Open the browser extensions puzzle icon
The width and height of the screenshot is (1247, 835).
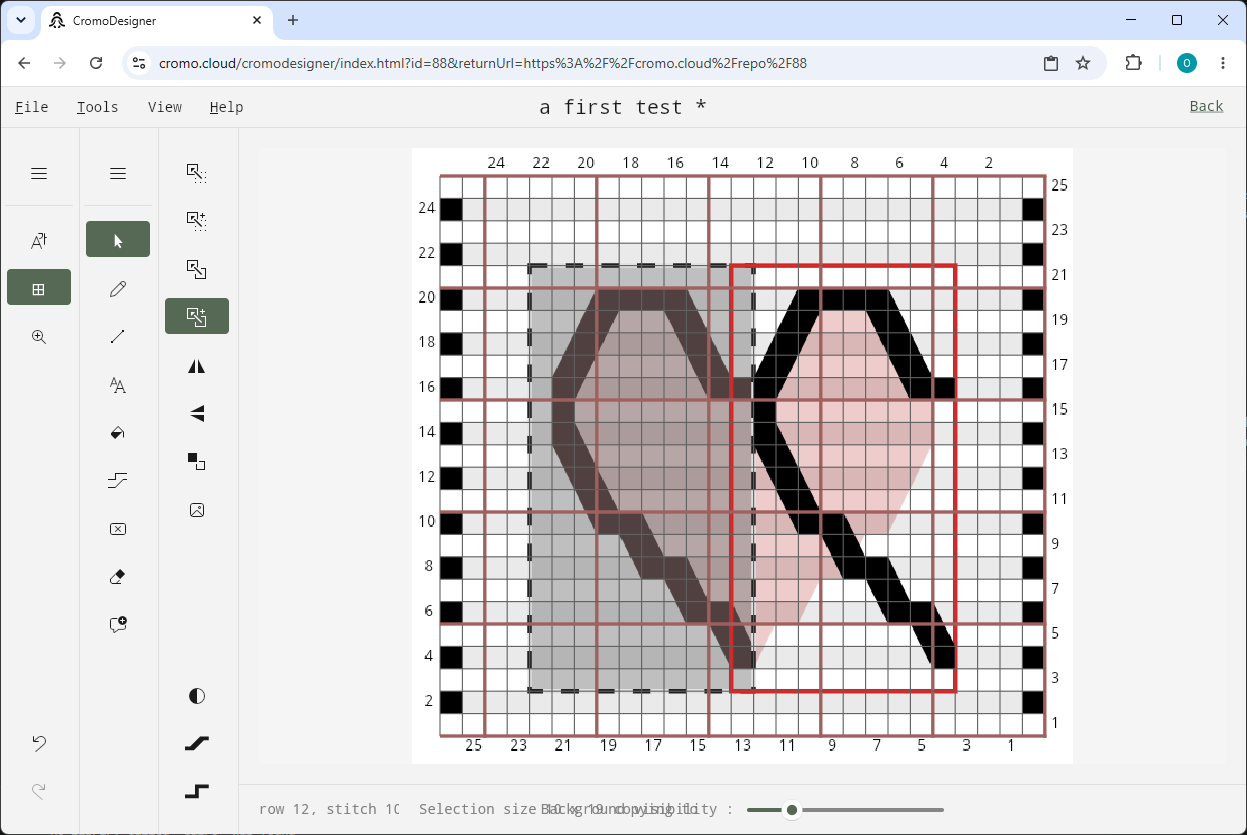coord(1133,63)
